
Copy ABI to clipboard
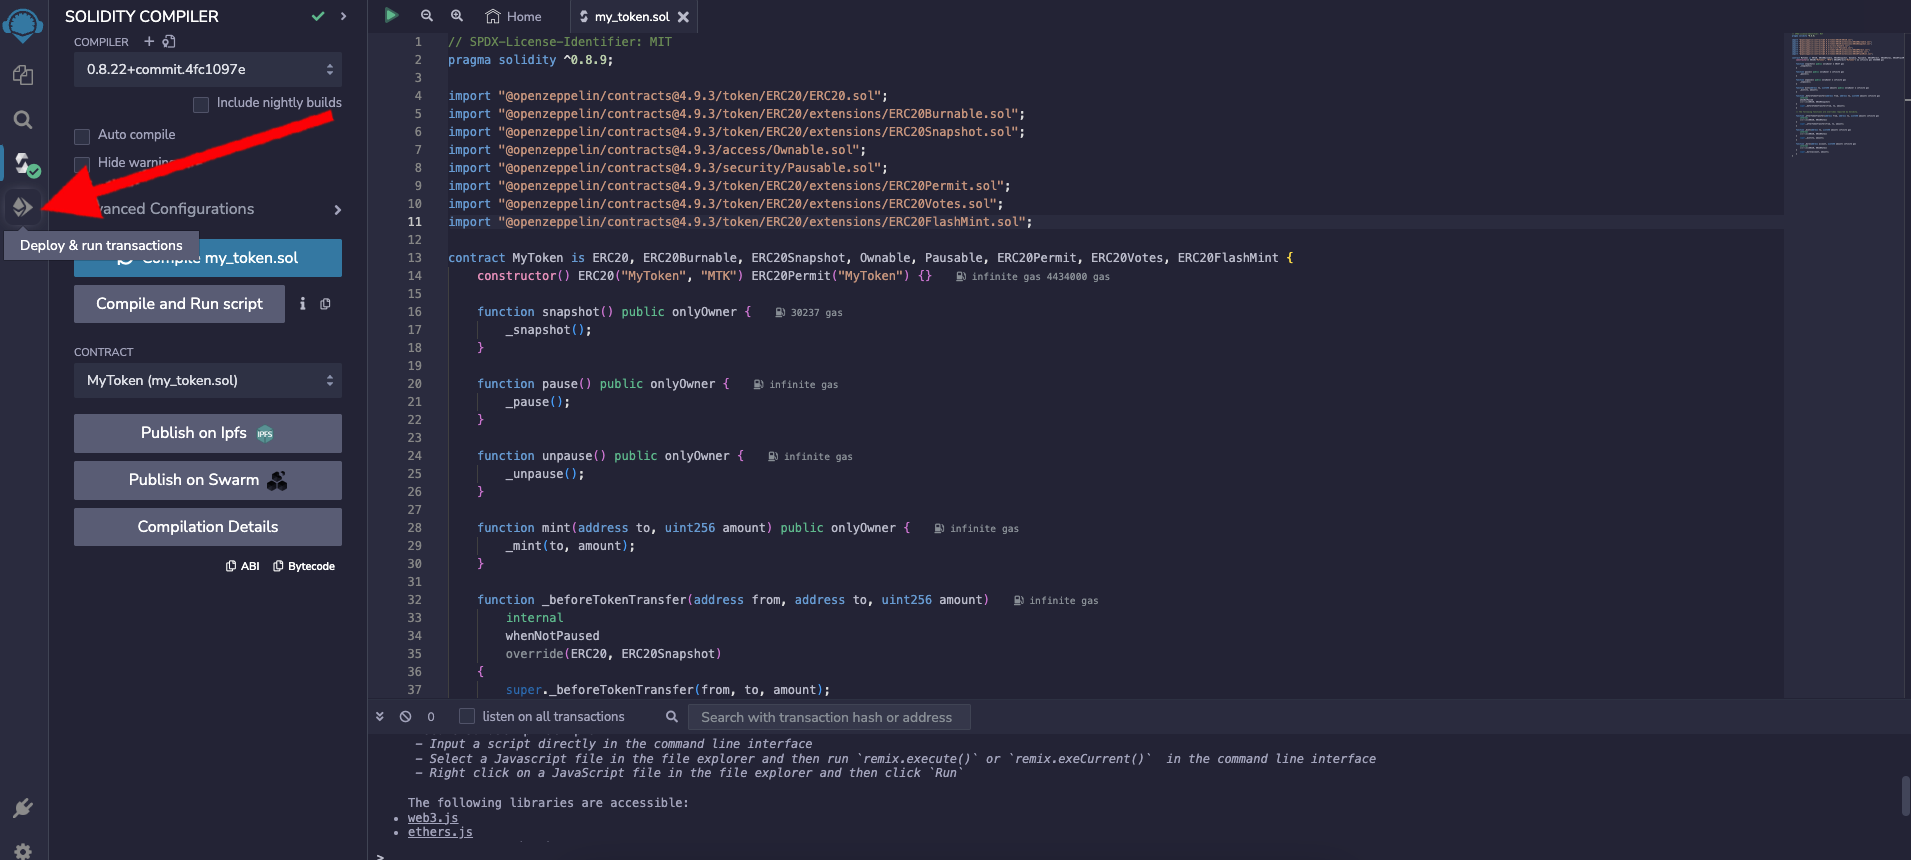tap(243, 566)
